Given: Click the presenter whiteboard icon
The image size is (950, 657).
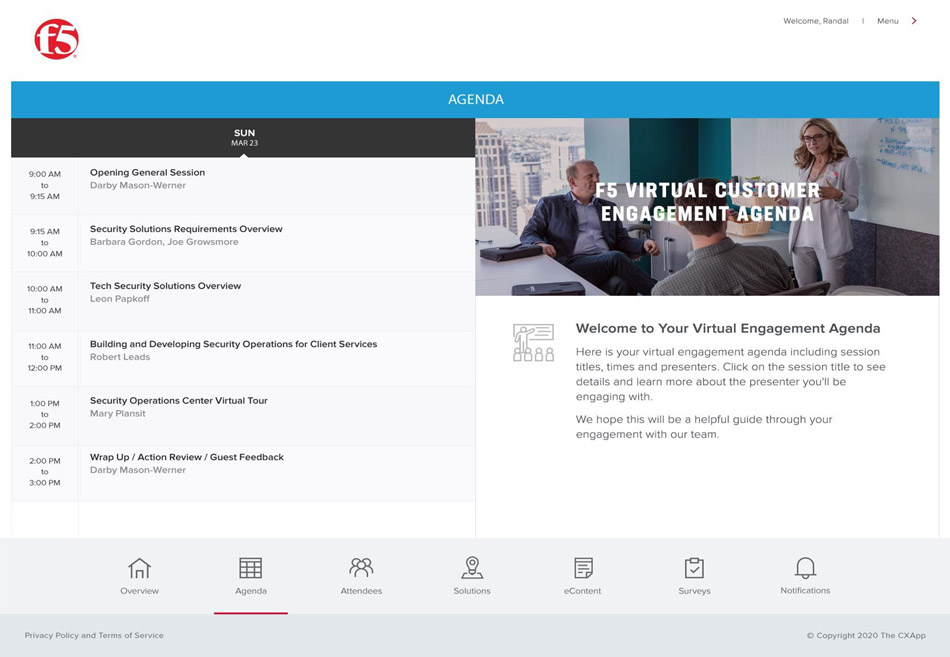Looking at the screenshot, I should pyautogui.click(x=533, y=342).
